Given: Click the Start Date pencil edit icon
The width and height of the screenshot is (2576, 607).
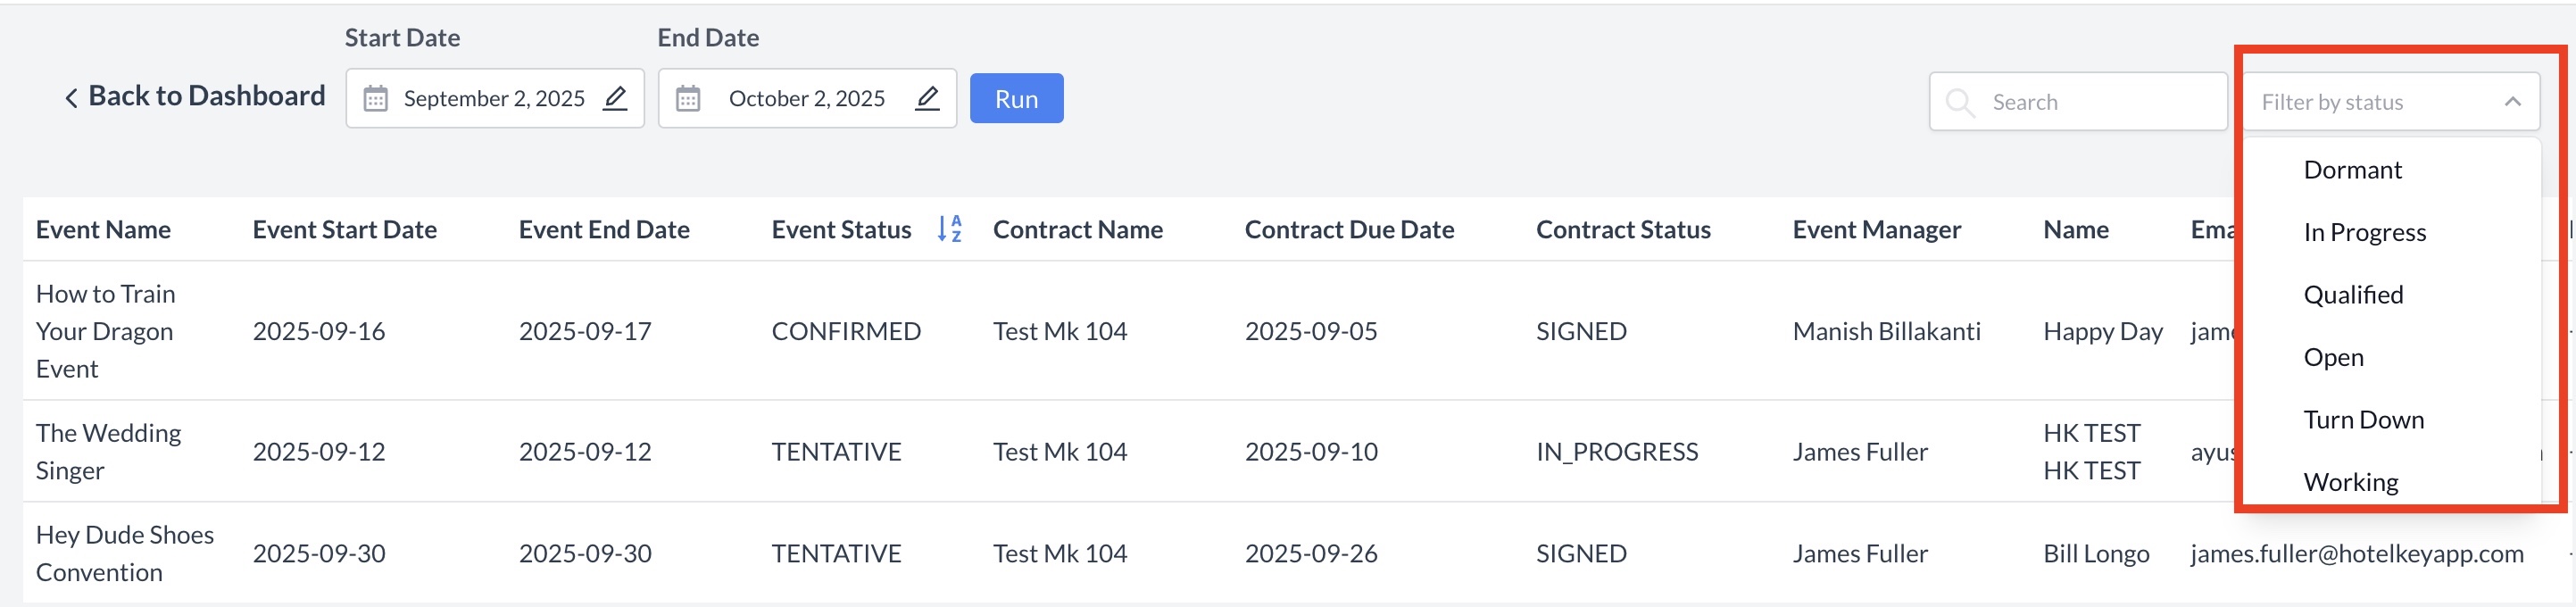Looking at the screenshot, I should coord(615,98).
